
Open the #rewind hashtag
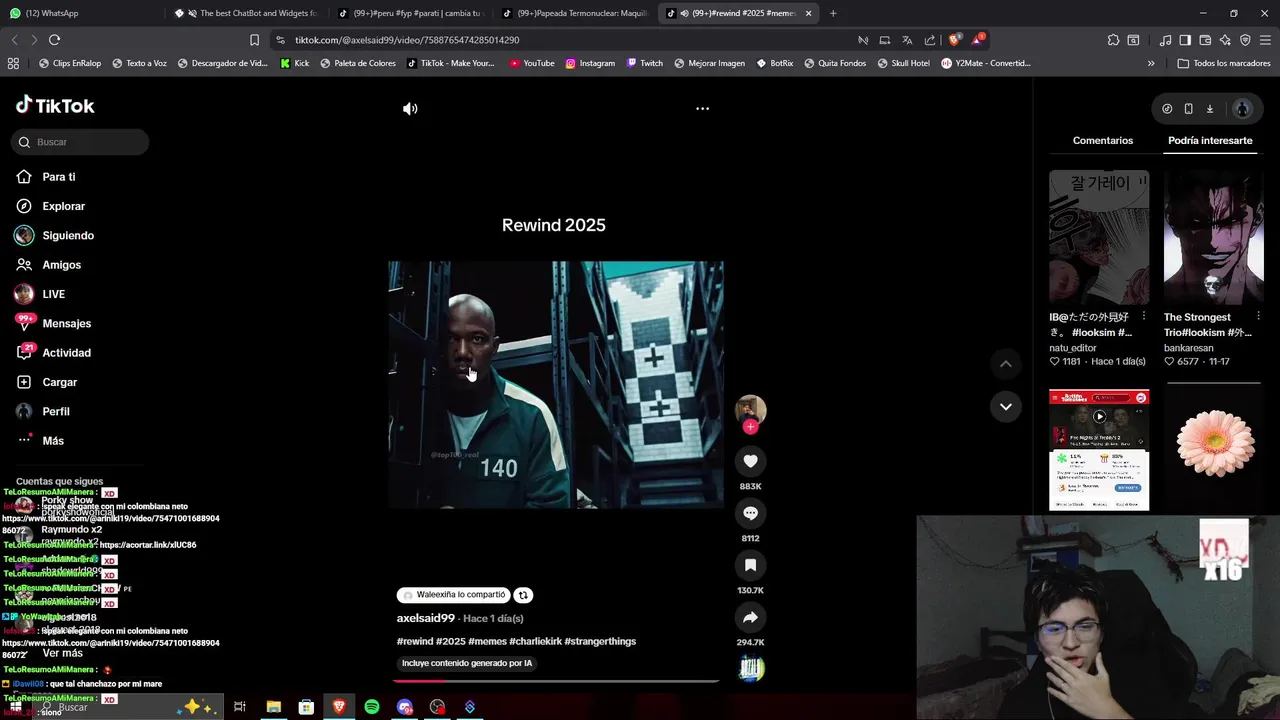coord(415,641)
